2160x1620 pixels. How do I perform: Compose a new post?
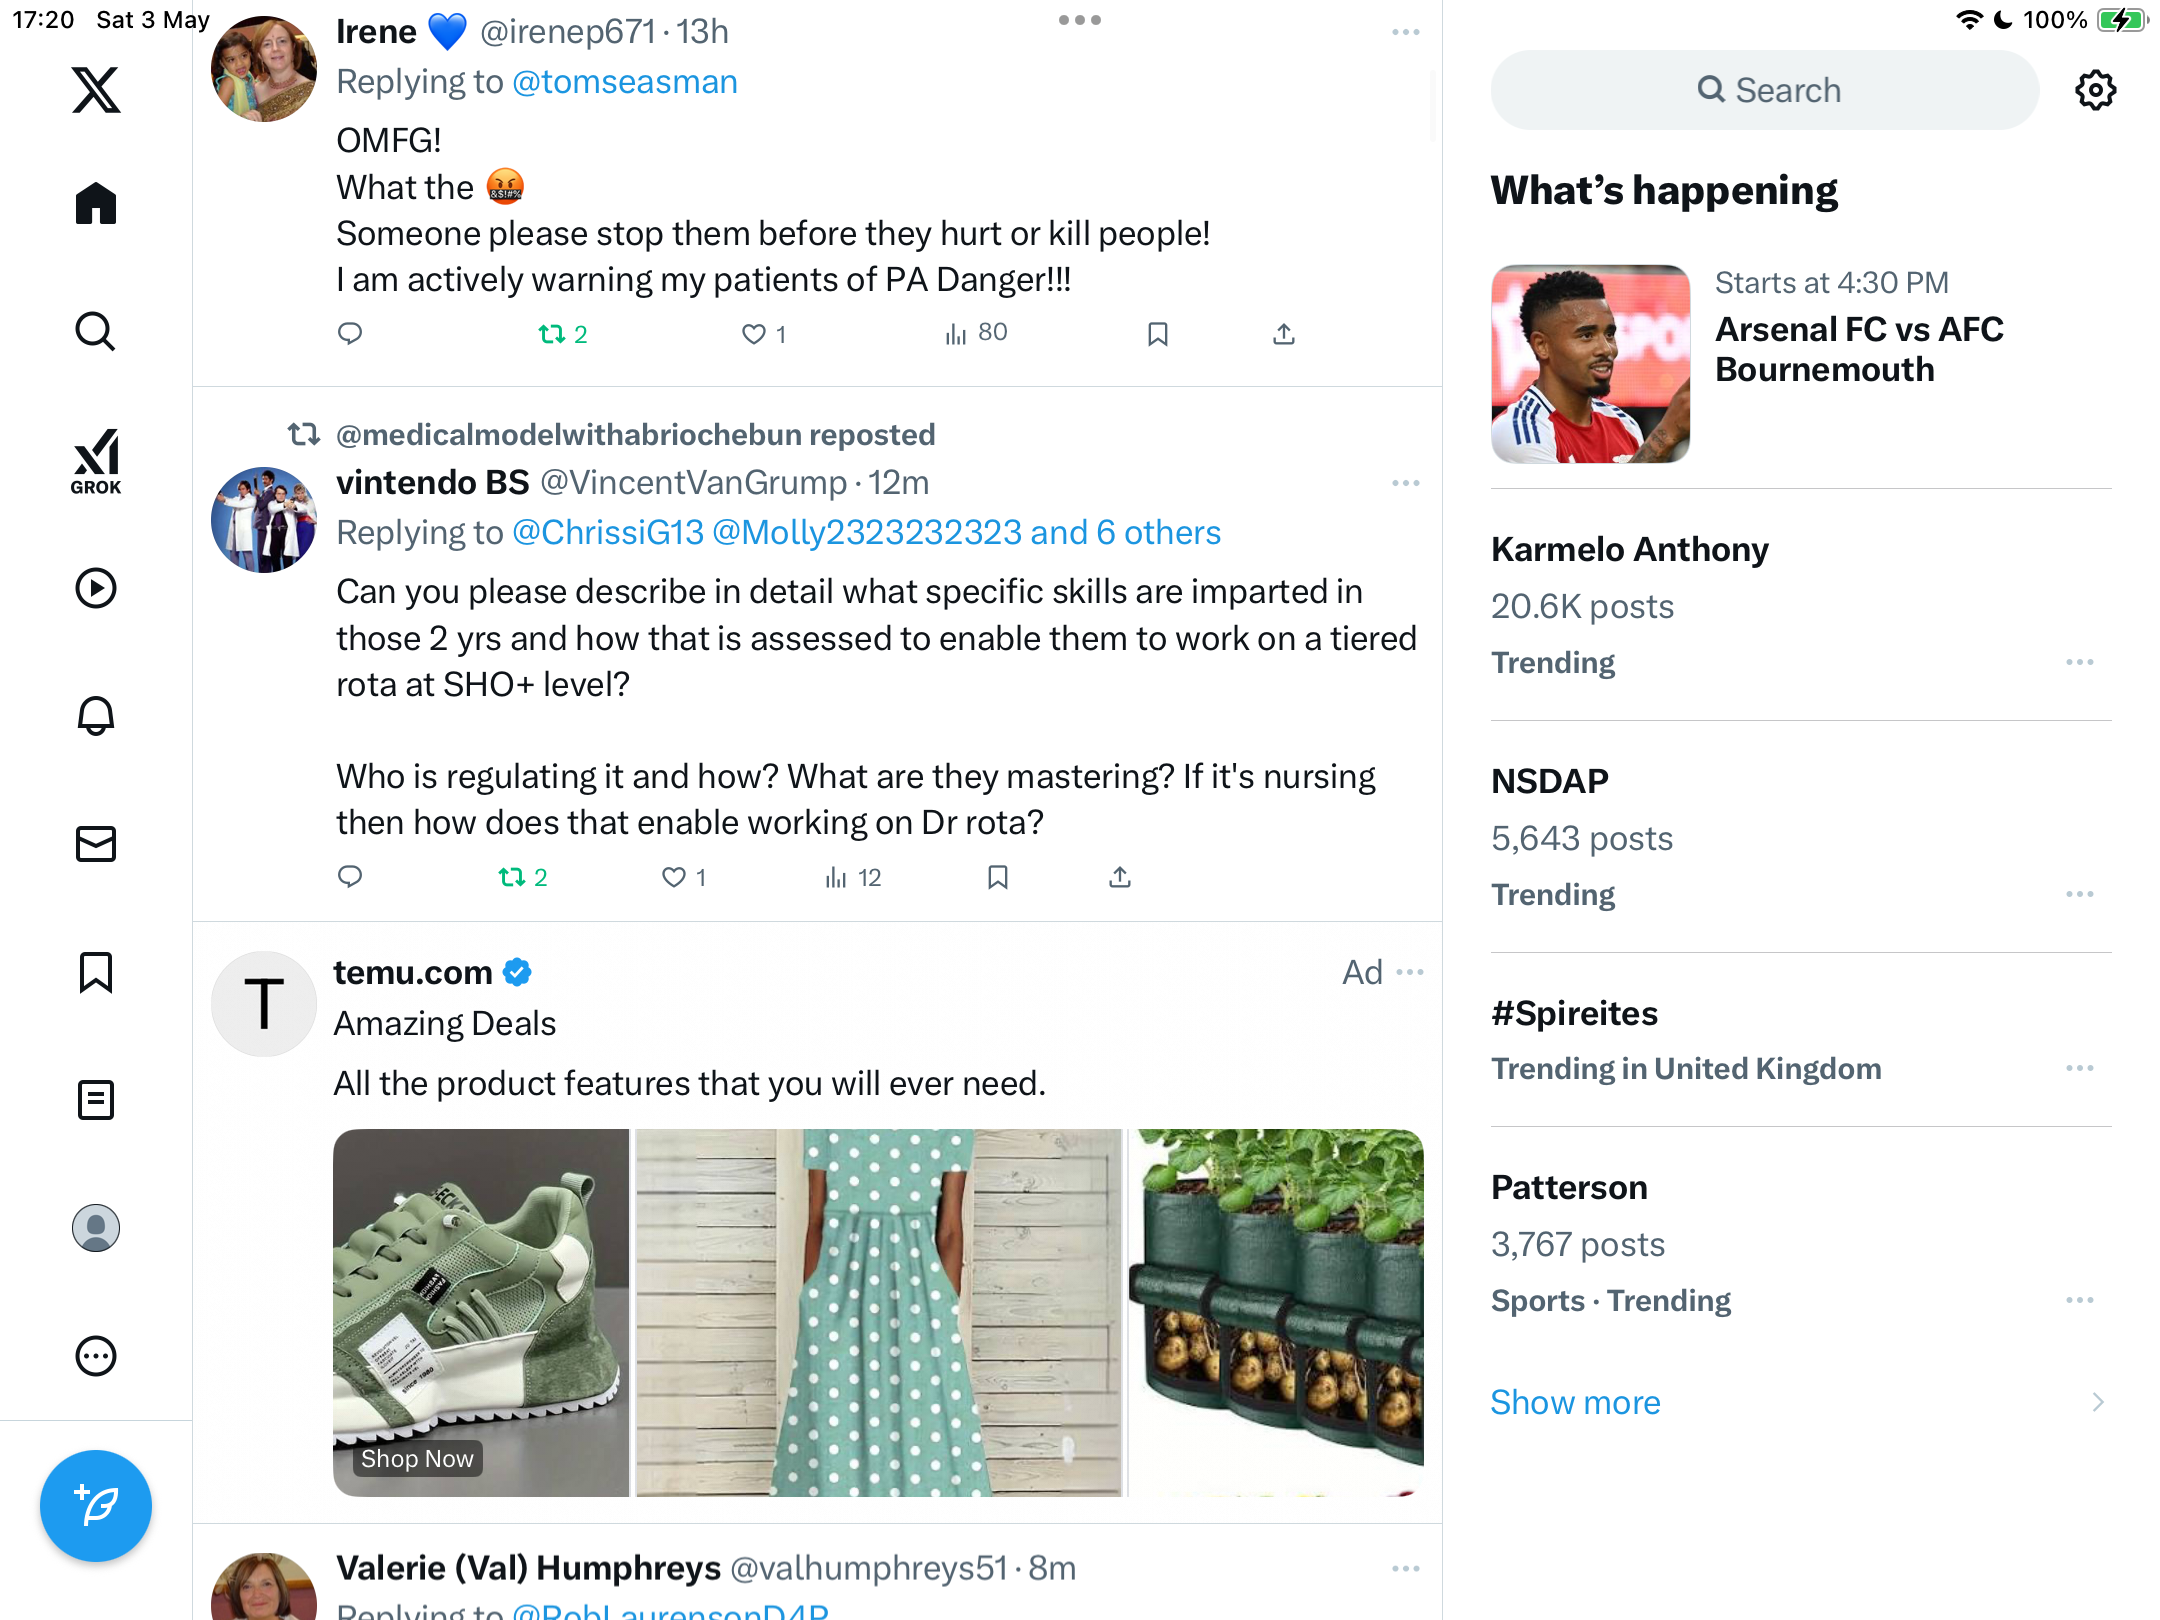pyautogui.click(x=96, y=1506)
